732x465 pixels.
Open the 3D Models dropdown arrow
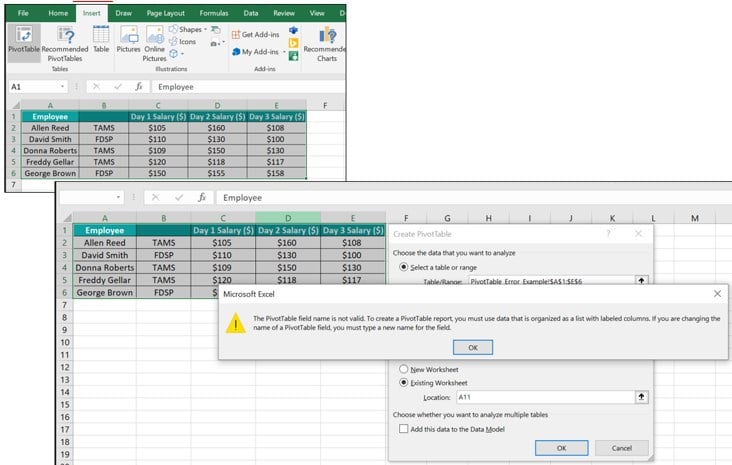(182, 54)
